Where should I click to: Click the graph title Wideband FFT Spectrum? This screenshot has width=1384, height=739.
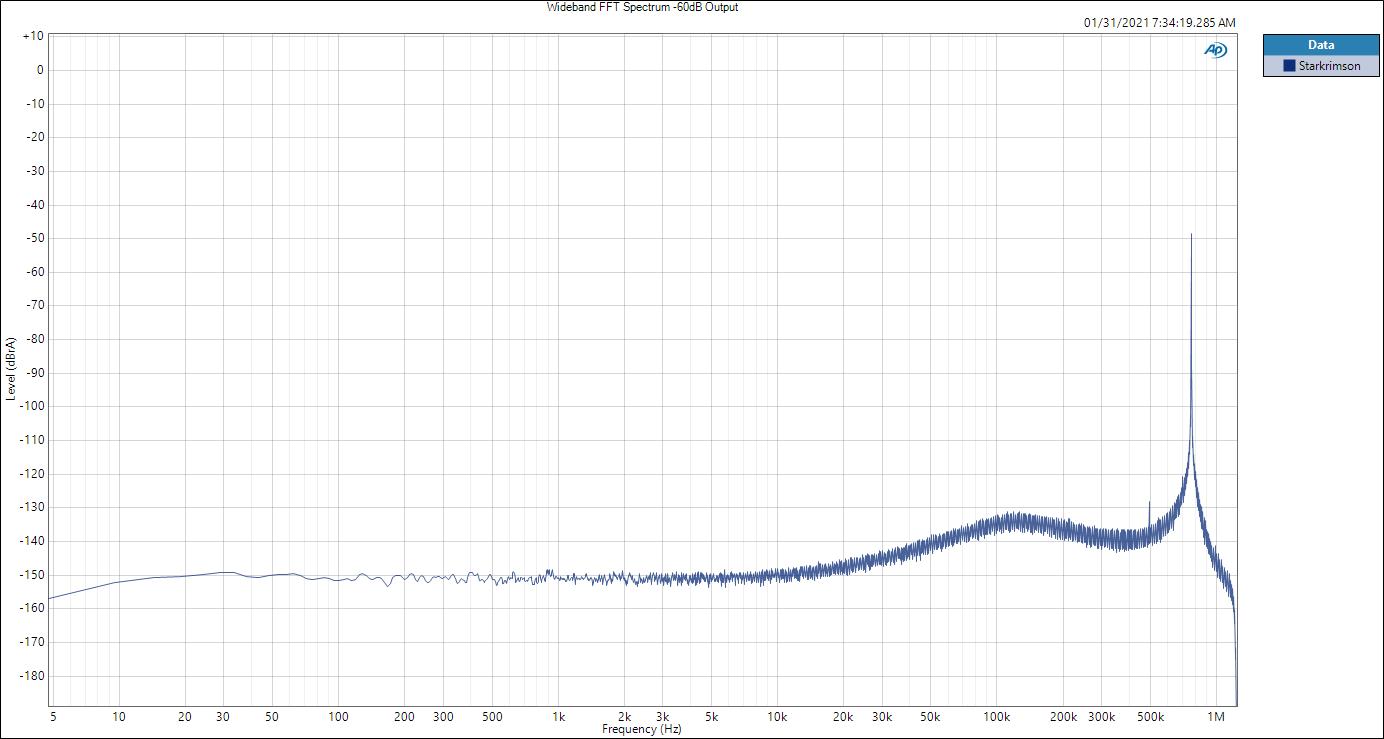(643, 7)
